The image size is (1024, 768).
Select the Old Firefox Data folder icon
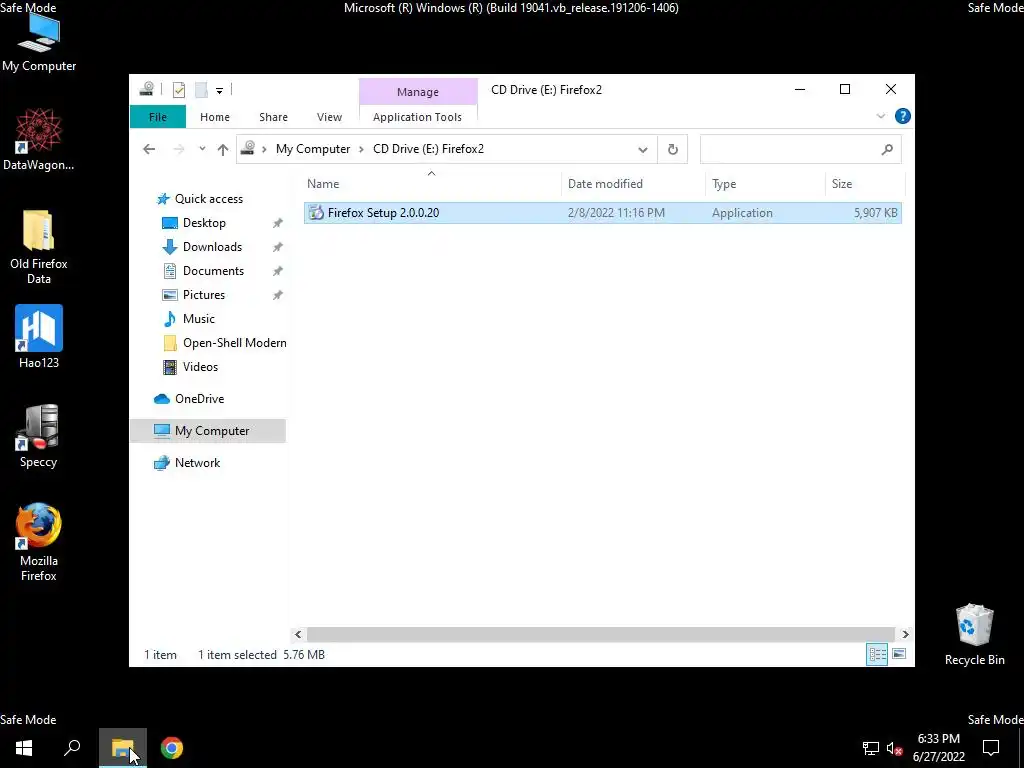click(x=39, y=247)
